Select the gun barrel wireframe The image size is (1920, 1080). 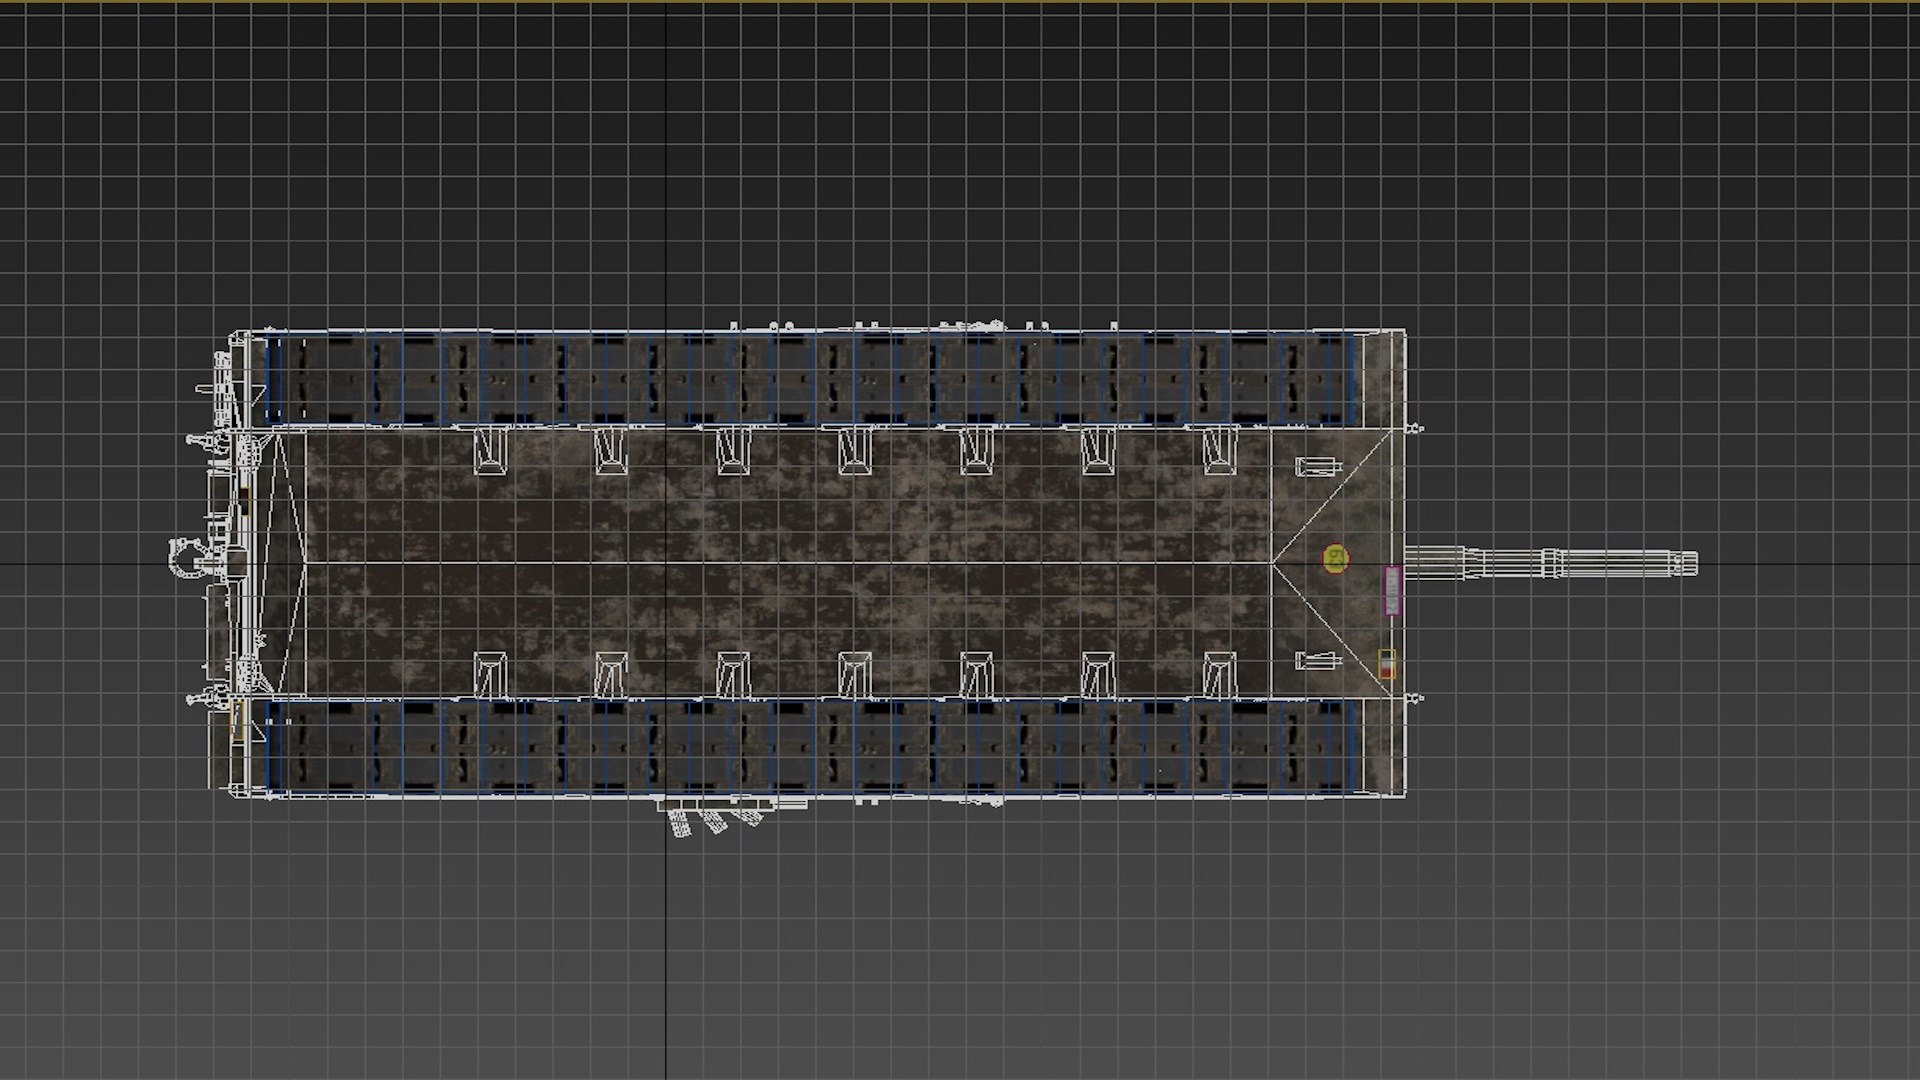pyautogui.click(x=1550, y=563)
